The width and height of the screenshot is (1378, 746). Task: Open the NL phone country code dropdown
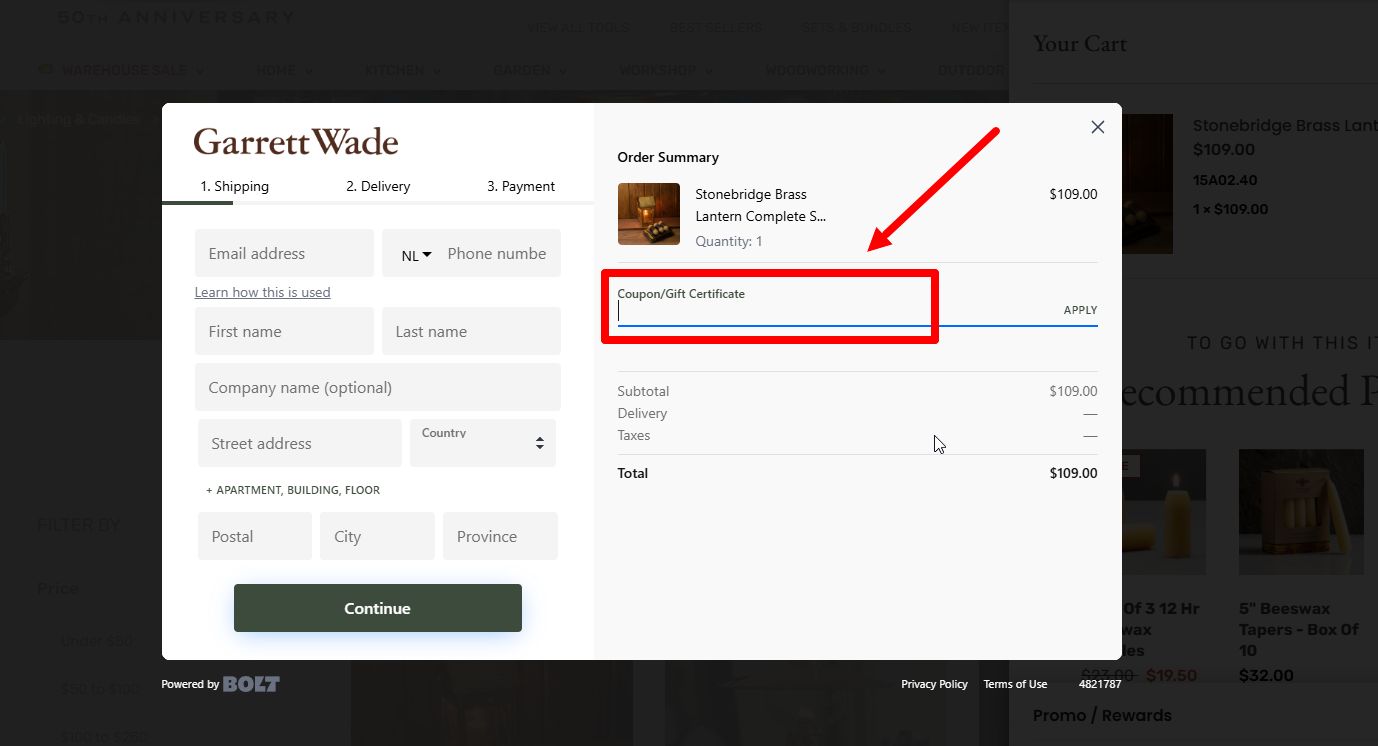pos(414,254)
